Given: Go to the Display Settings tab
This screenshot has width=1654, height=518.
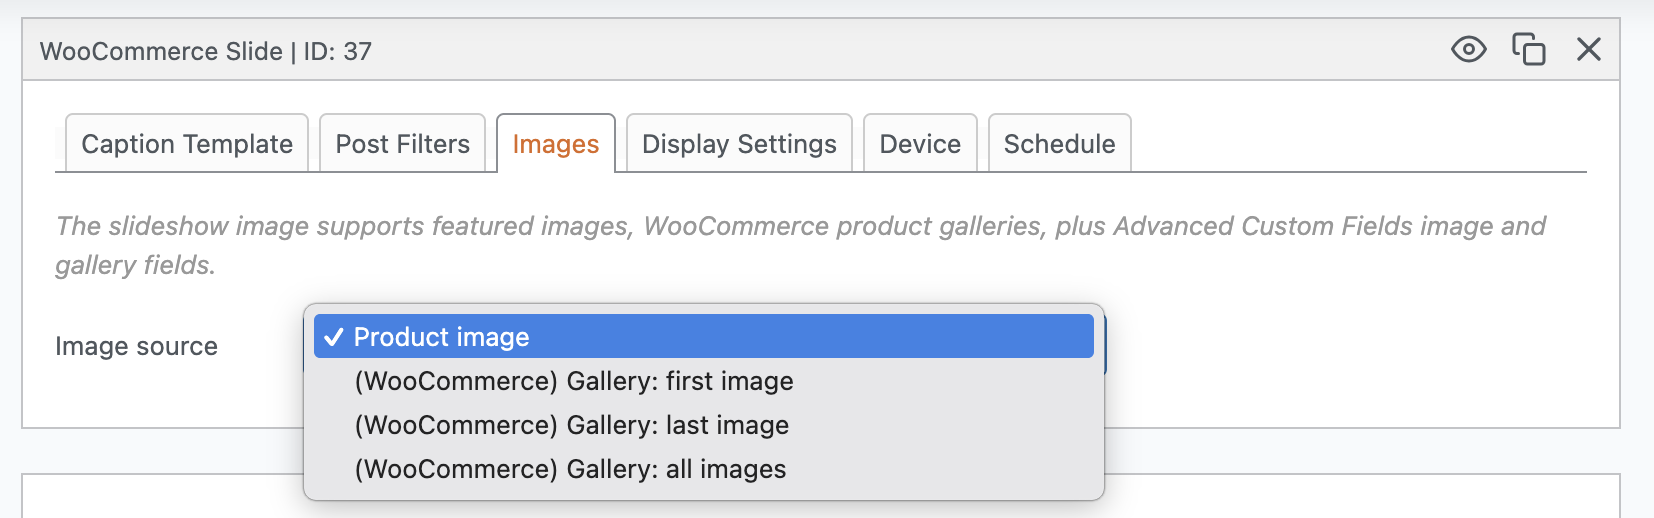Looking at the screenshot, I should [739, 144].
